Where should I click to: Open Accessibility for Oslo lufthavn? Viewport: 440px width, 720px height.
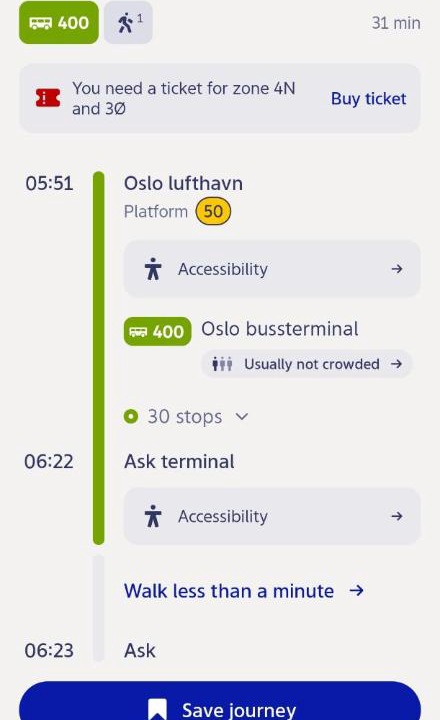pos(272,269)
